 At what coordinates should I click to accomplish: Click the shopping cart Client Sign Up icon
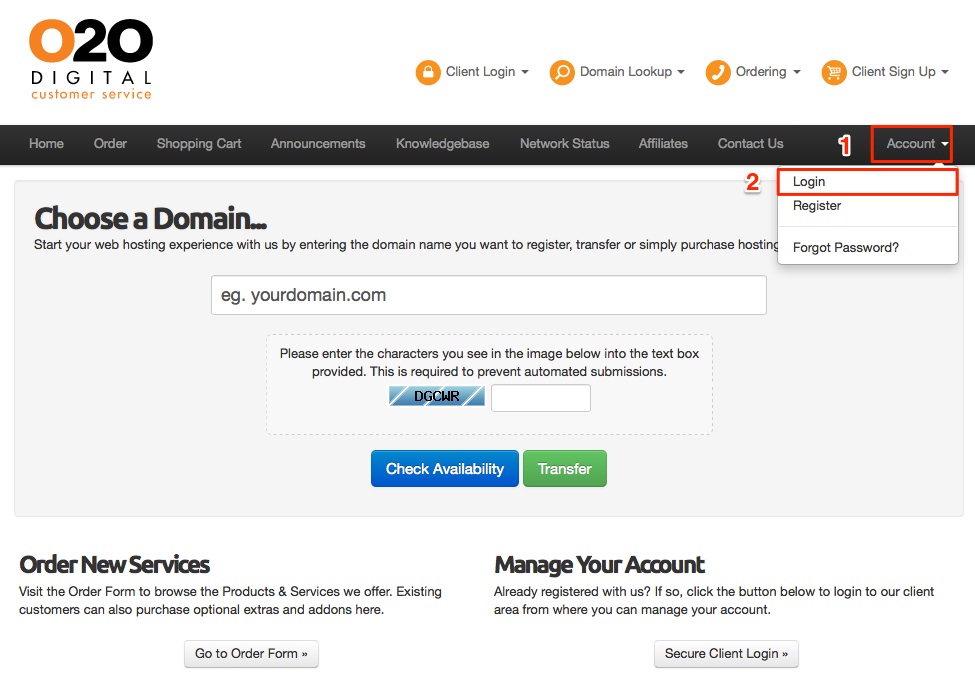pyautogui.click(x=834, y=72)
